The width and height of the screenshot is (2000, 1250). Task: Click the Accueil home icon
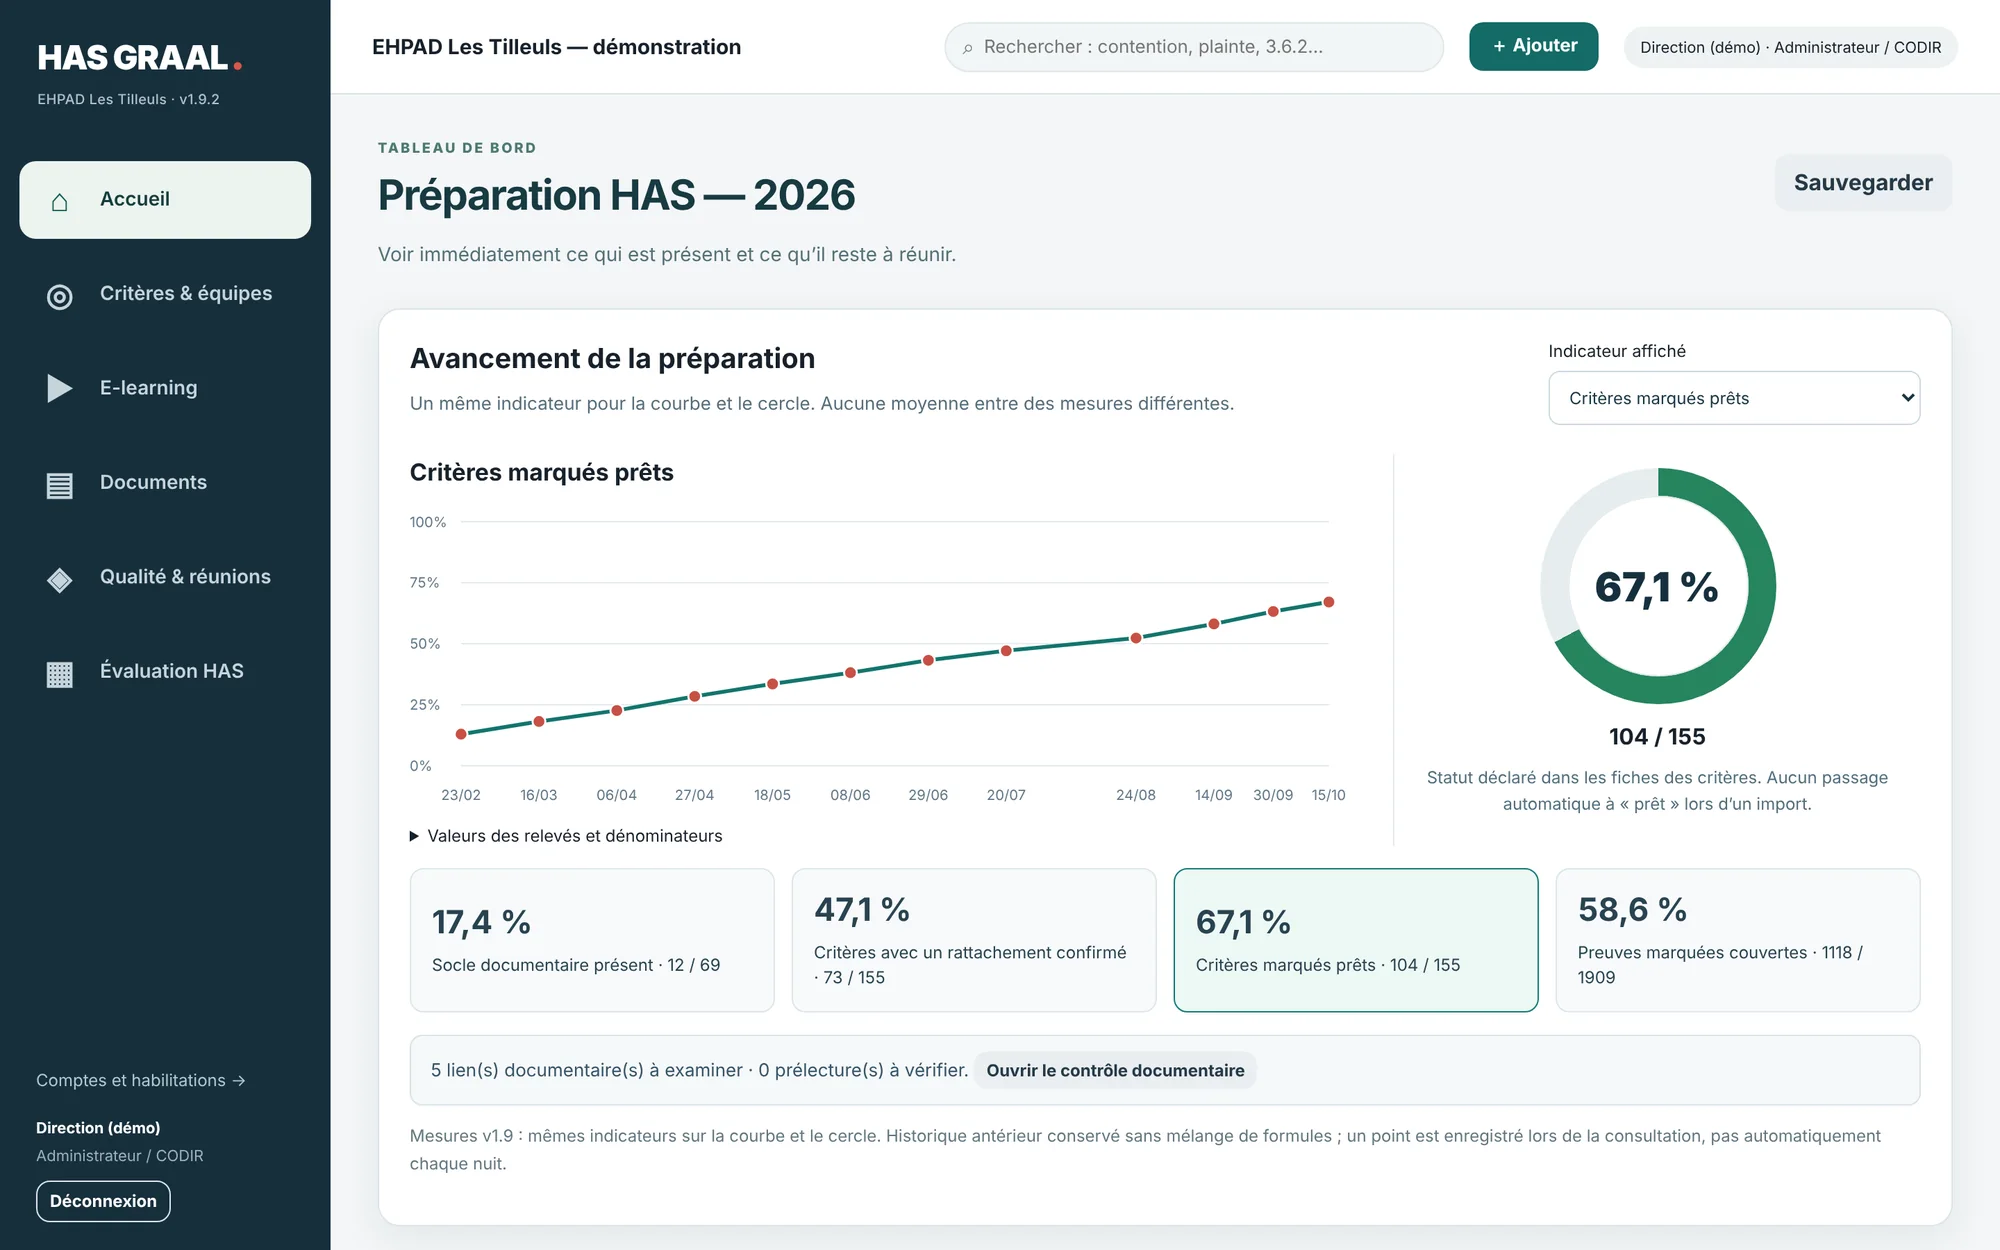(x=60, y=201)
